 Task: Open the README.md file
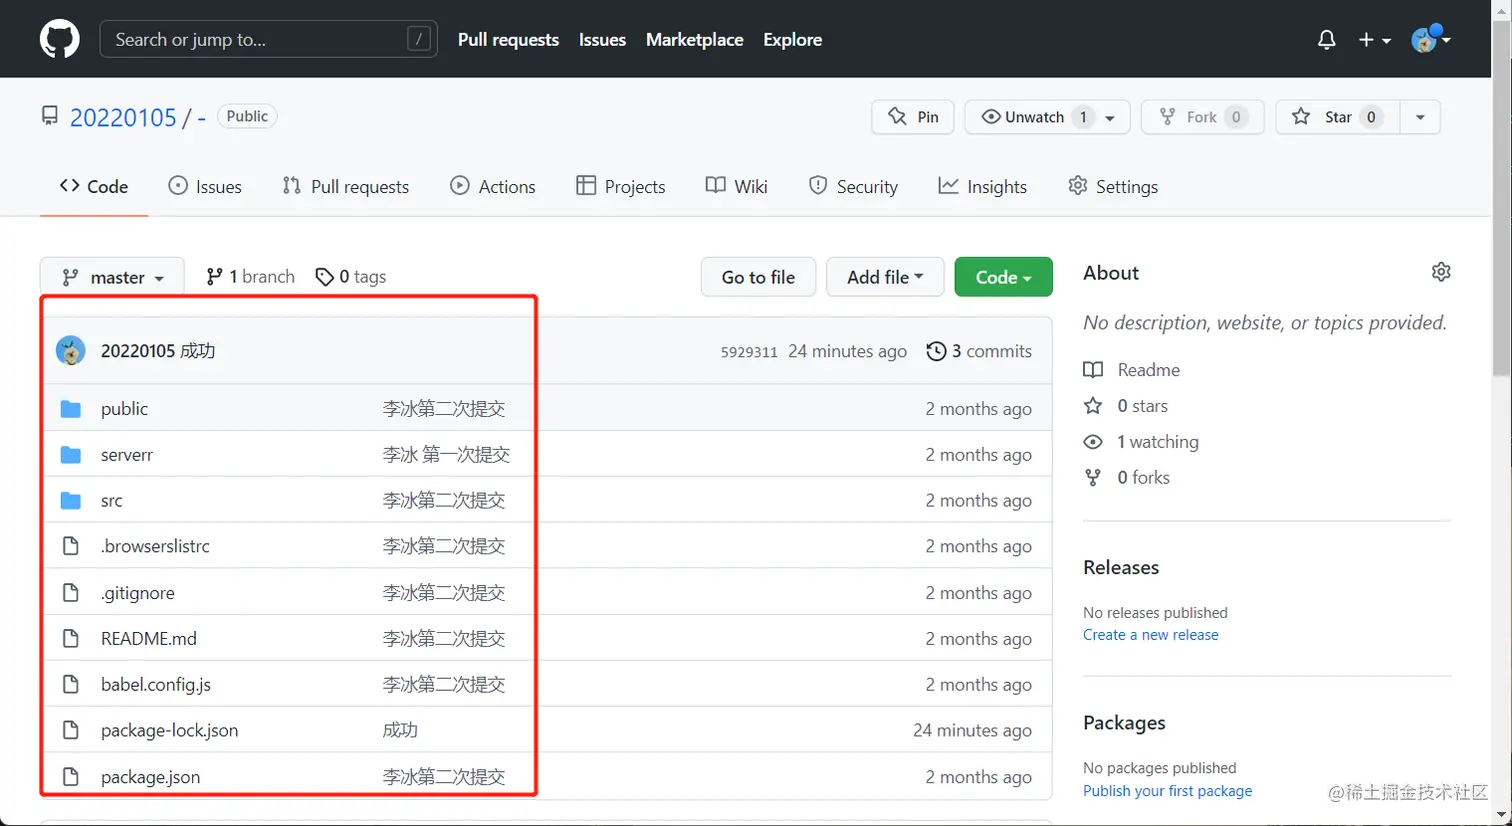(149, 638)
